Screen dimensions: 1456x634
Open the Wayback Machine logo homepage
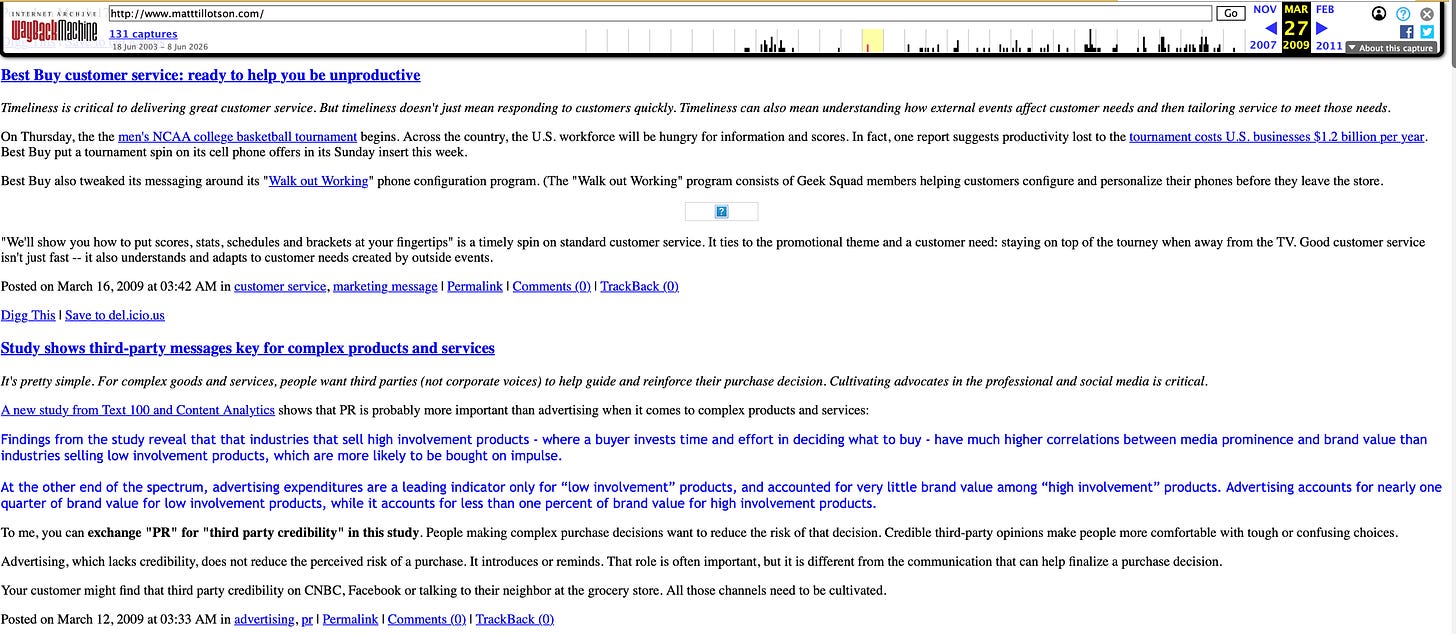pyautogui.click(x=54, y=28)
